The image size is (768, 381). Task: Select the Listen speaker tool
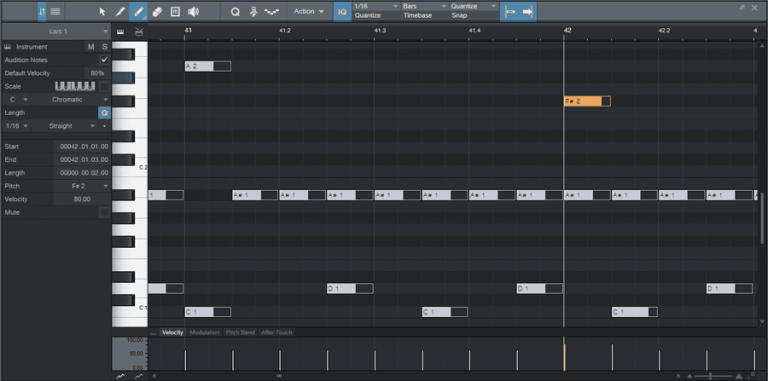[193, 12]
